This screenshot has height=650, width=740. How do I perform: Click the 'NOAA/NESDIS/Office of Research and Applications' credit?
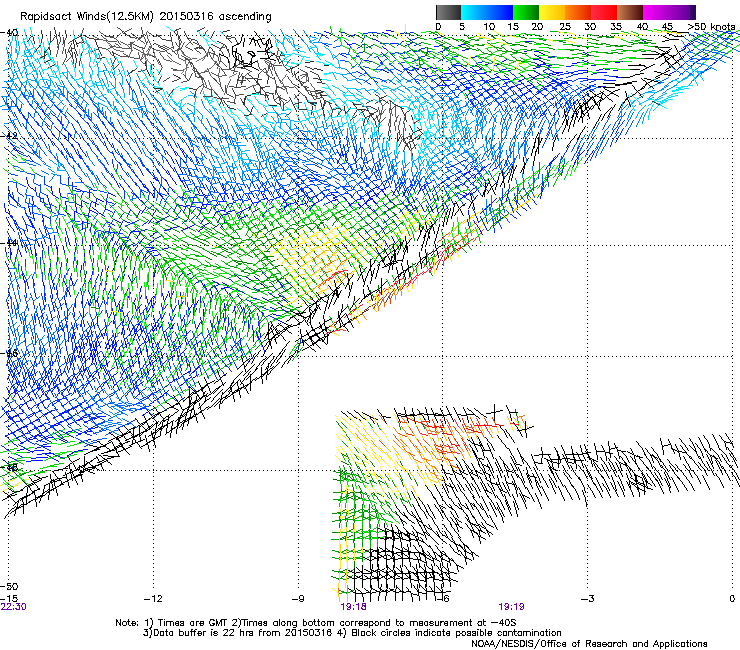tap(589, 644)
